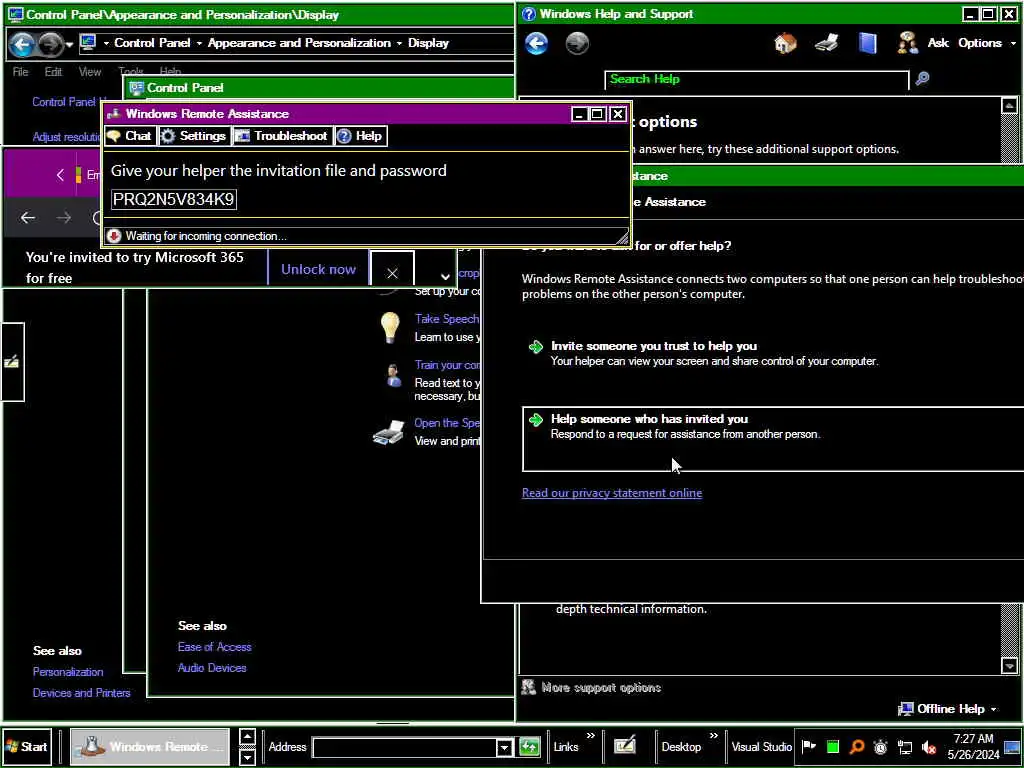Click the tablet input panel tab at left edge

[12, 361]
